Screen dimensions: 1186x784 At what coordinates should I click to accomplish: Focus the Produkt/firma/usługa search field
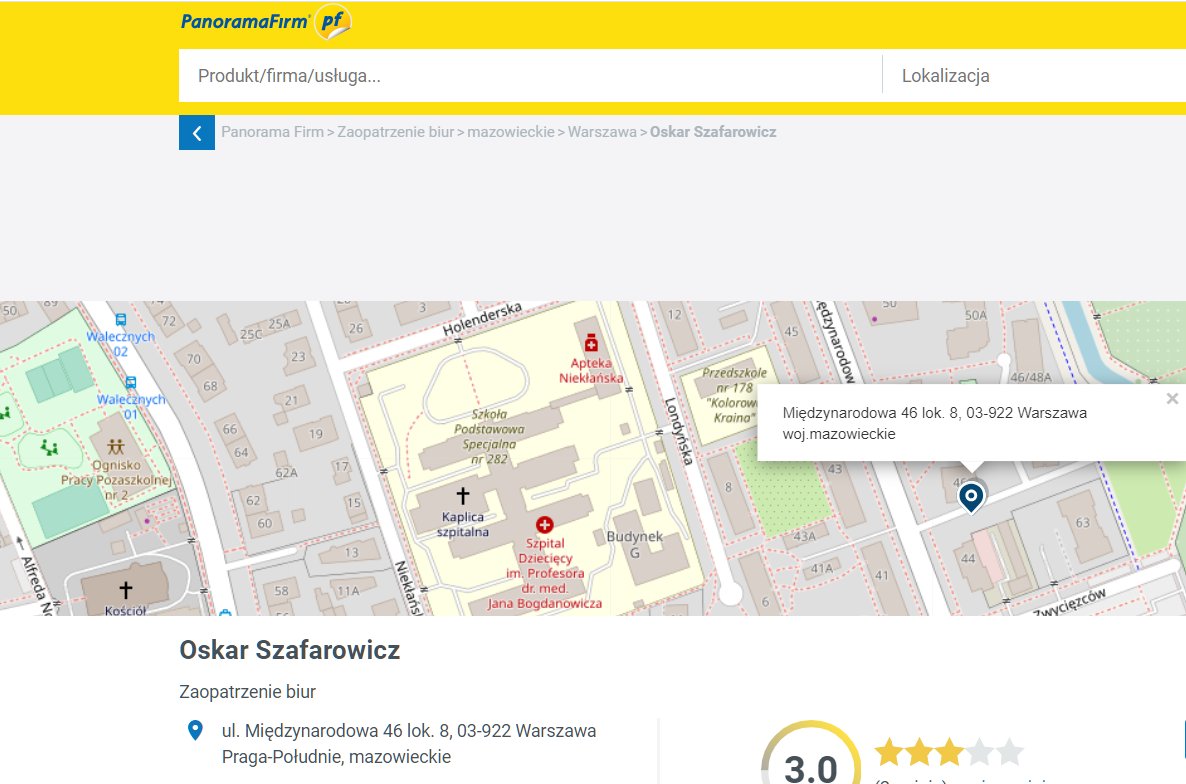click(530, 76)
